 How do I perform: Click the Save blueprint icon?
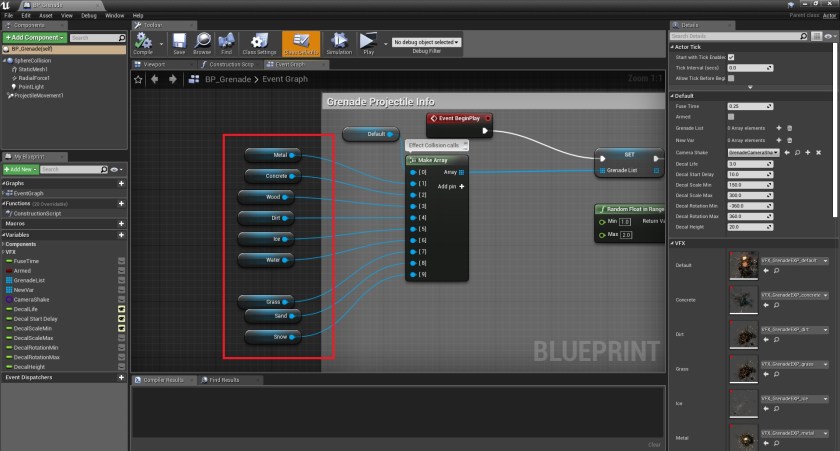(x=179, y=42)
